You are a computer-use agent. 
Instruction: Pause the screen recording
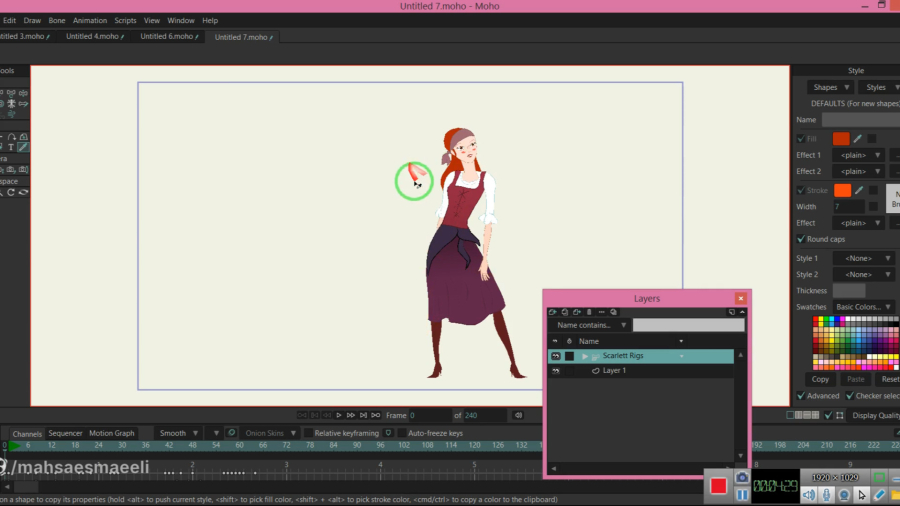click(742, 495)
